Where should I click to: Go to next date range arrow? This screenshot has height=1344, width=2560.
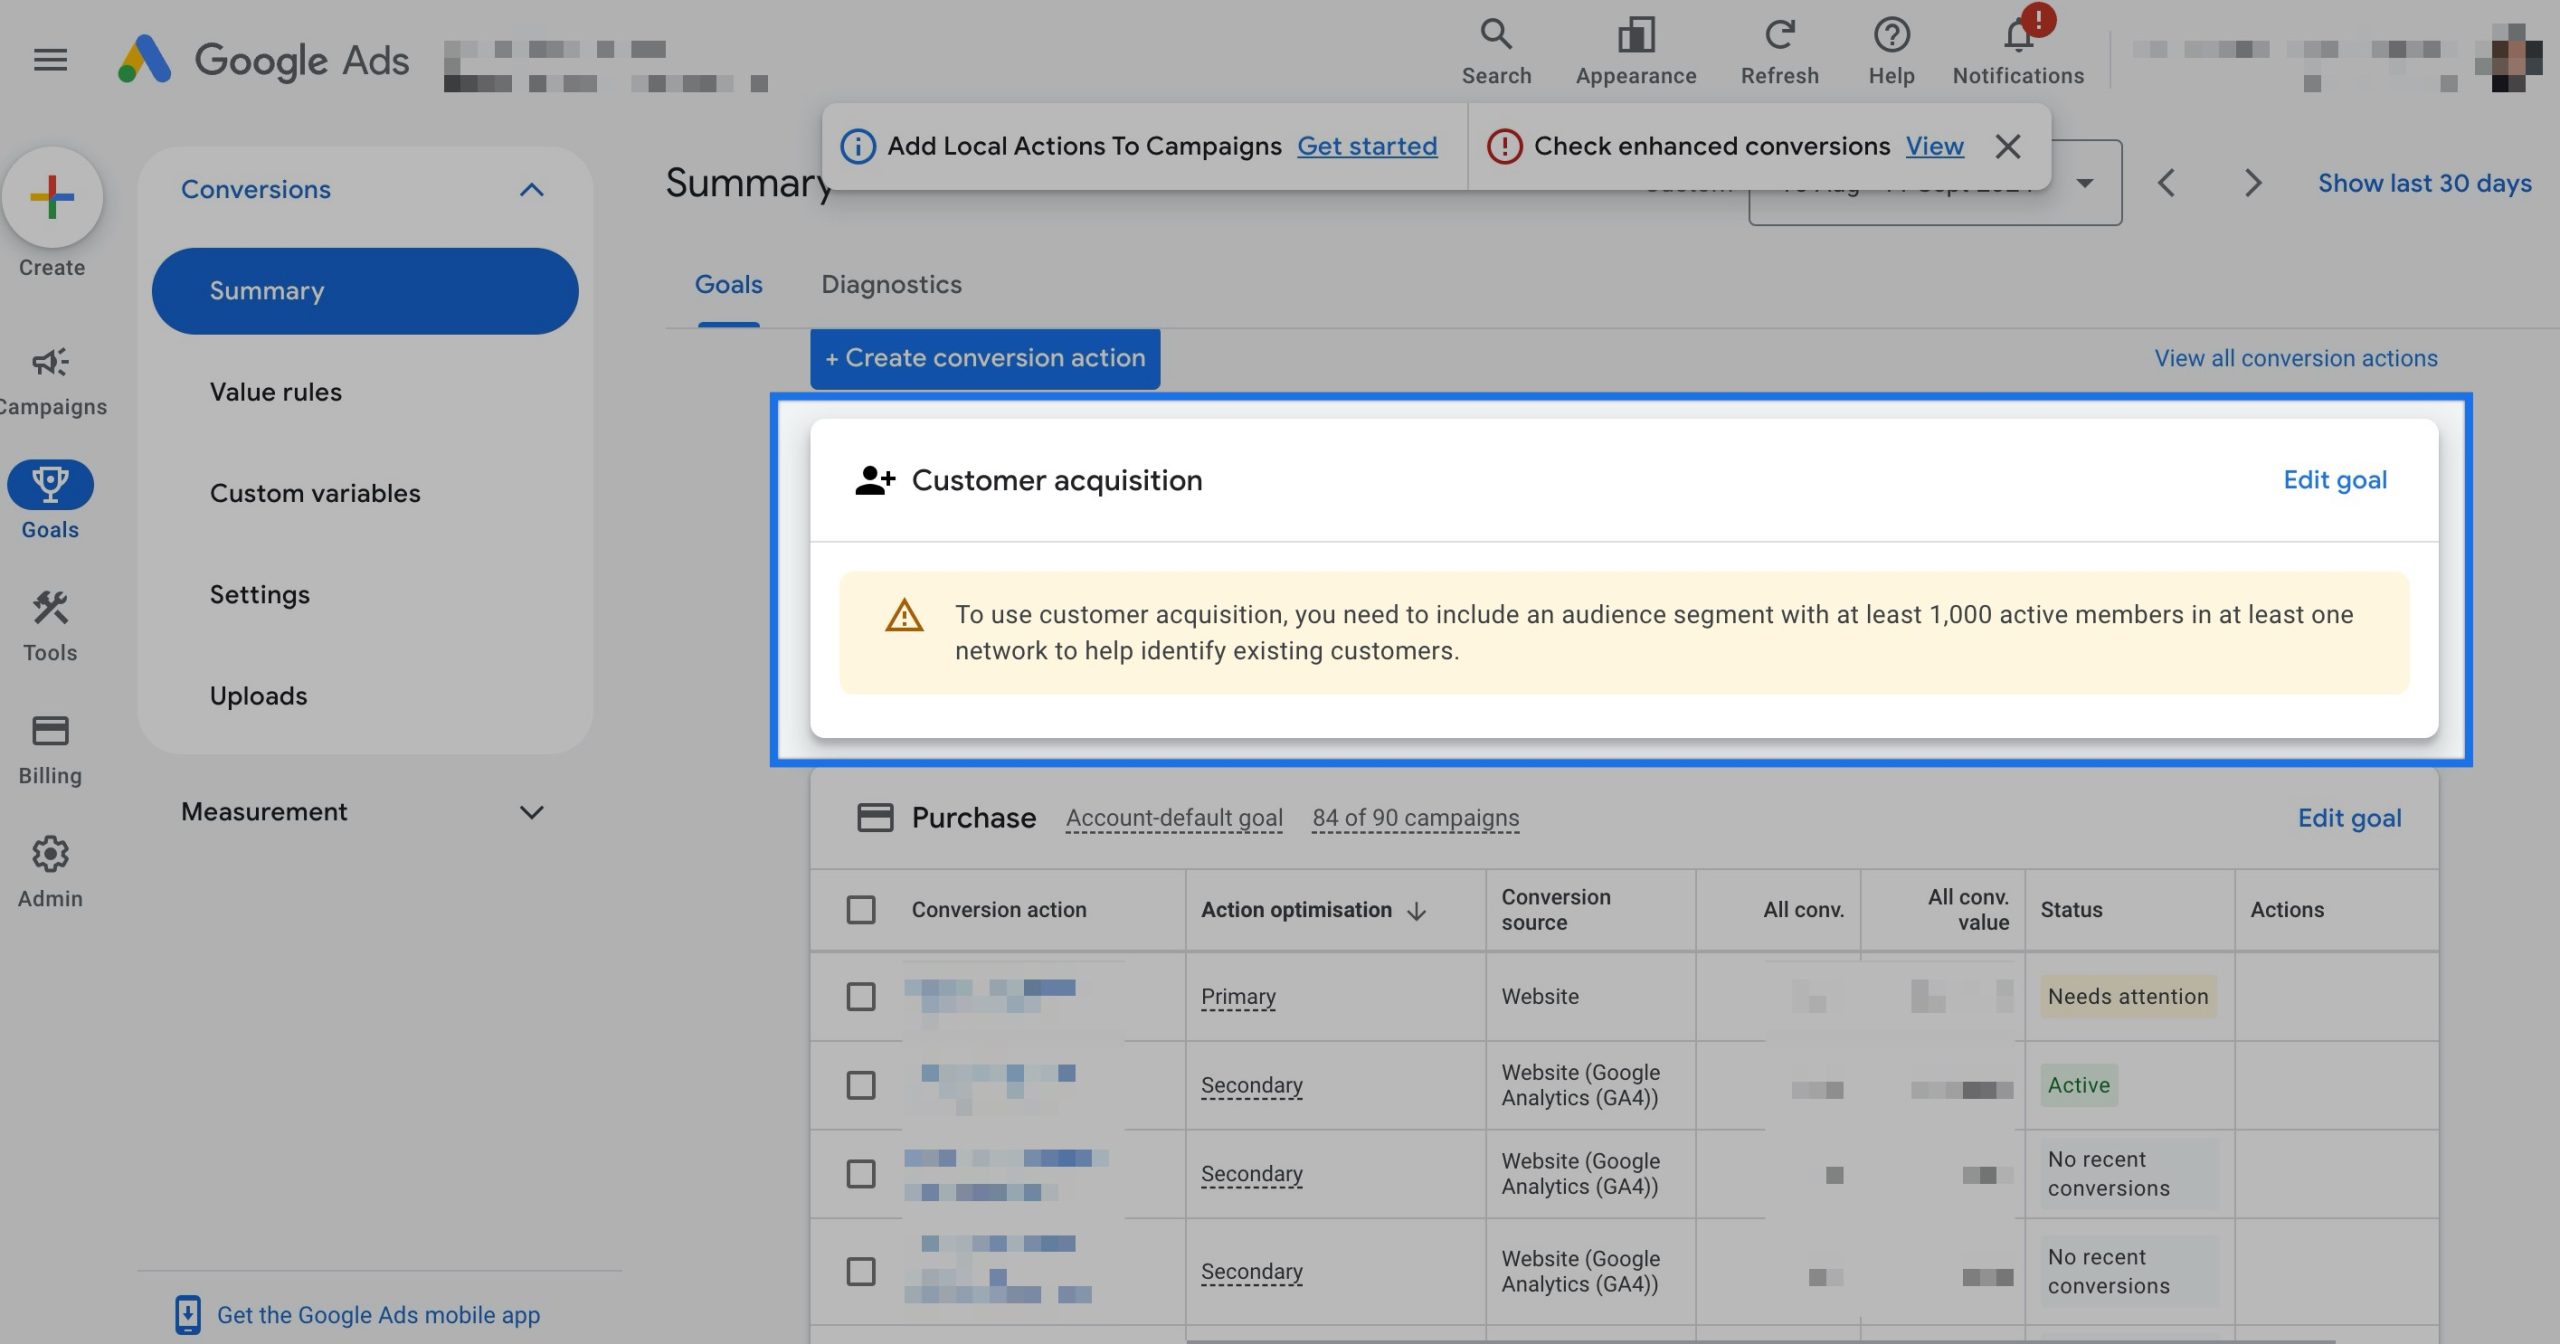click(2252, 183)
